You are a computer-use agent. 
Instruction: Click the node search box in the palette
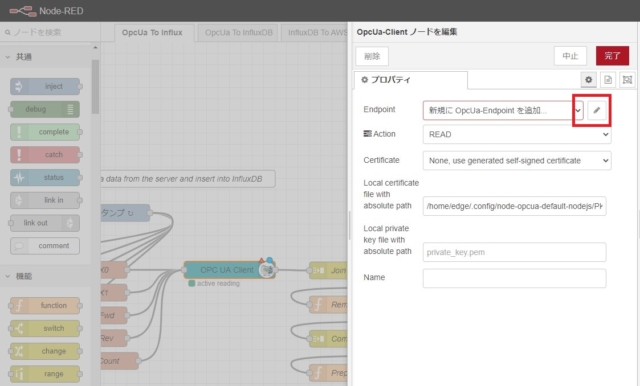tap(51, 32)
